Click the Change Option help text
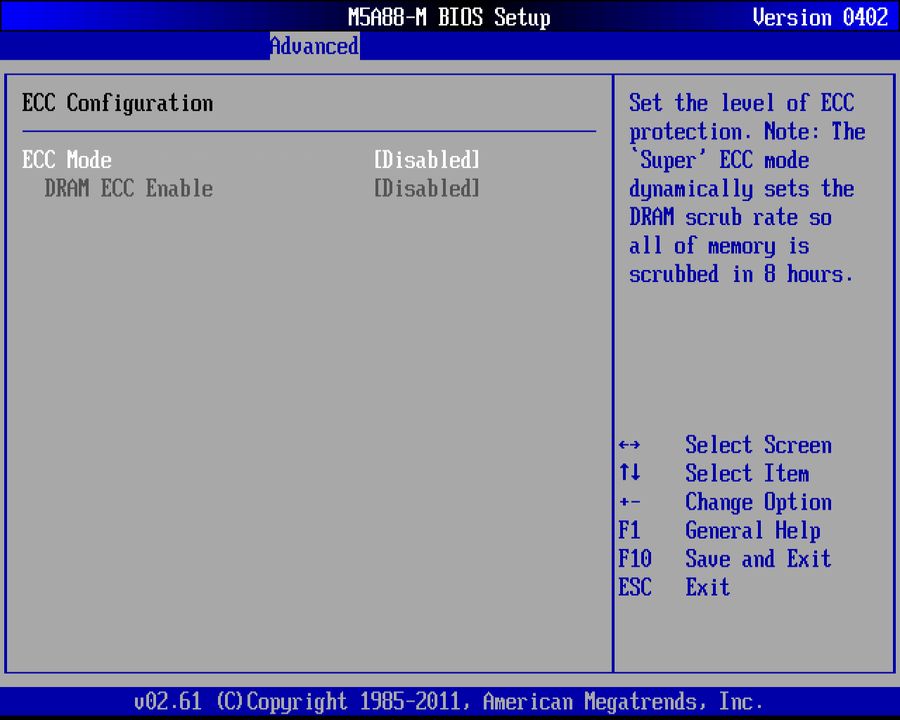Viewport: 900px width, 720px height. pyautogui.click(x=758, y=502)
